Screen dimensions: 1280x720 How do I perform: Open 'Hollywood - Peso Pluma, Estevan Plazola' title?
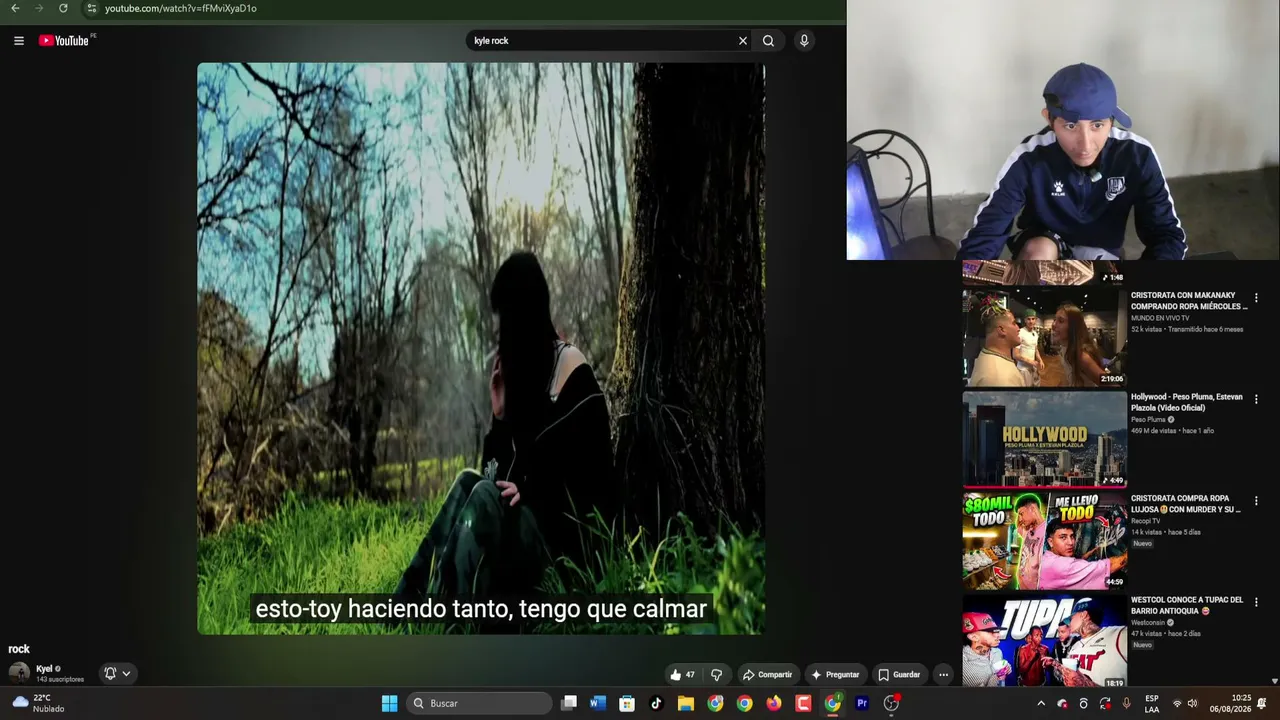point(1187,402)
